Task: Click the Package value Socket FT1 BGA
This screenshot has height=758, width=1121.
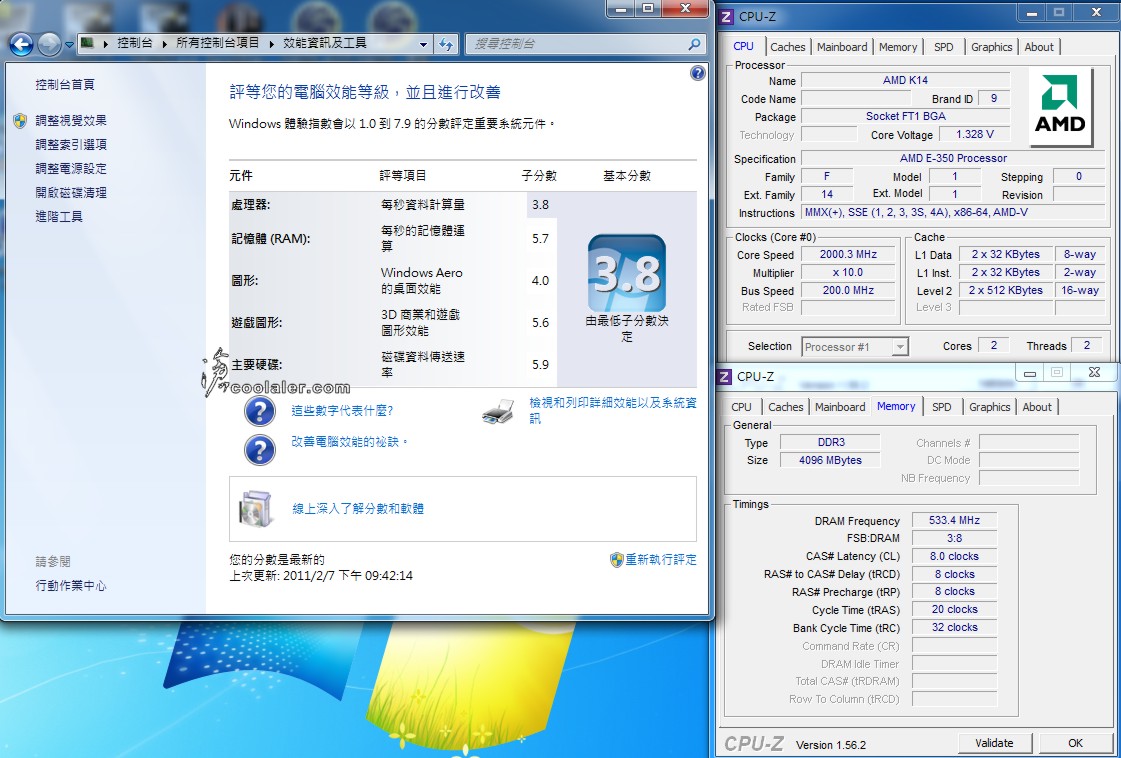Action: [x=905, y=116]
